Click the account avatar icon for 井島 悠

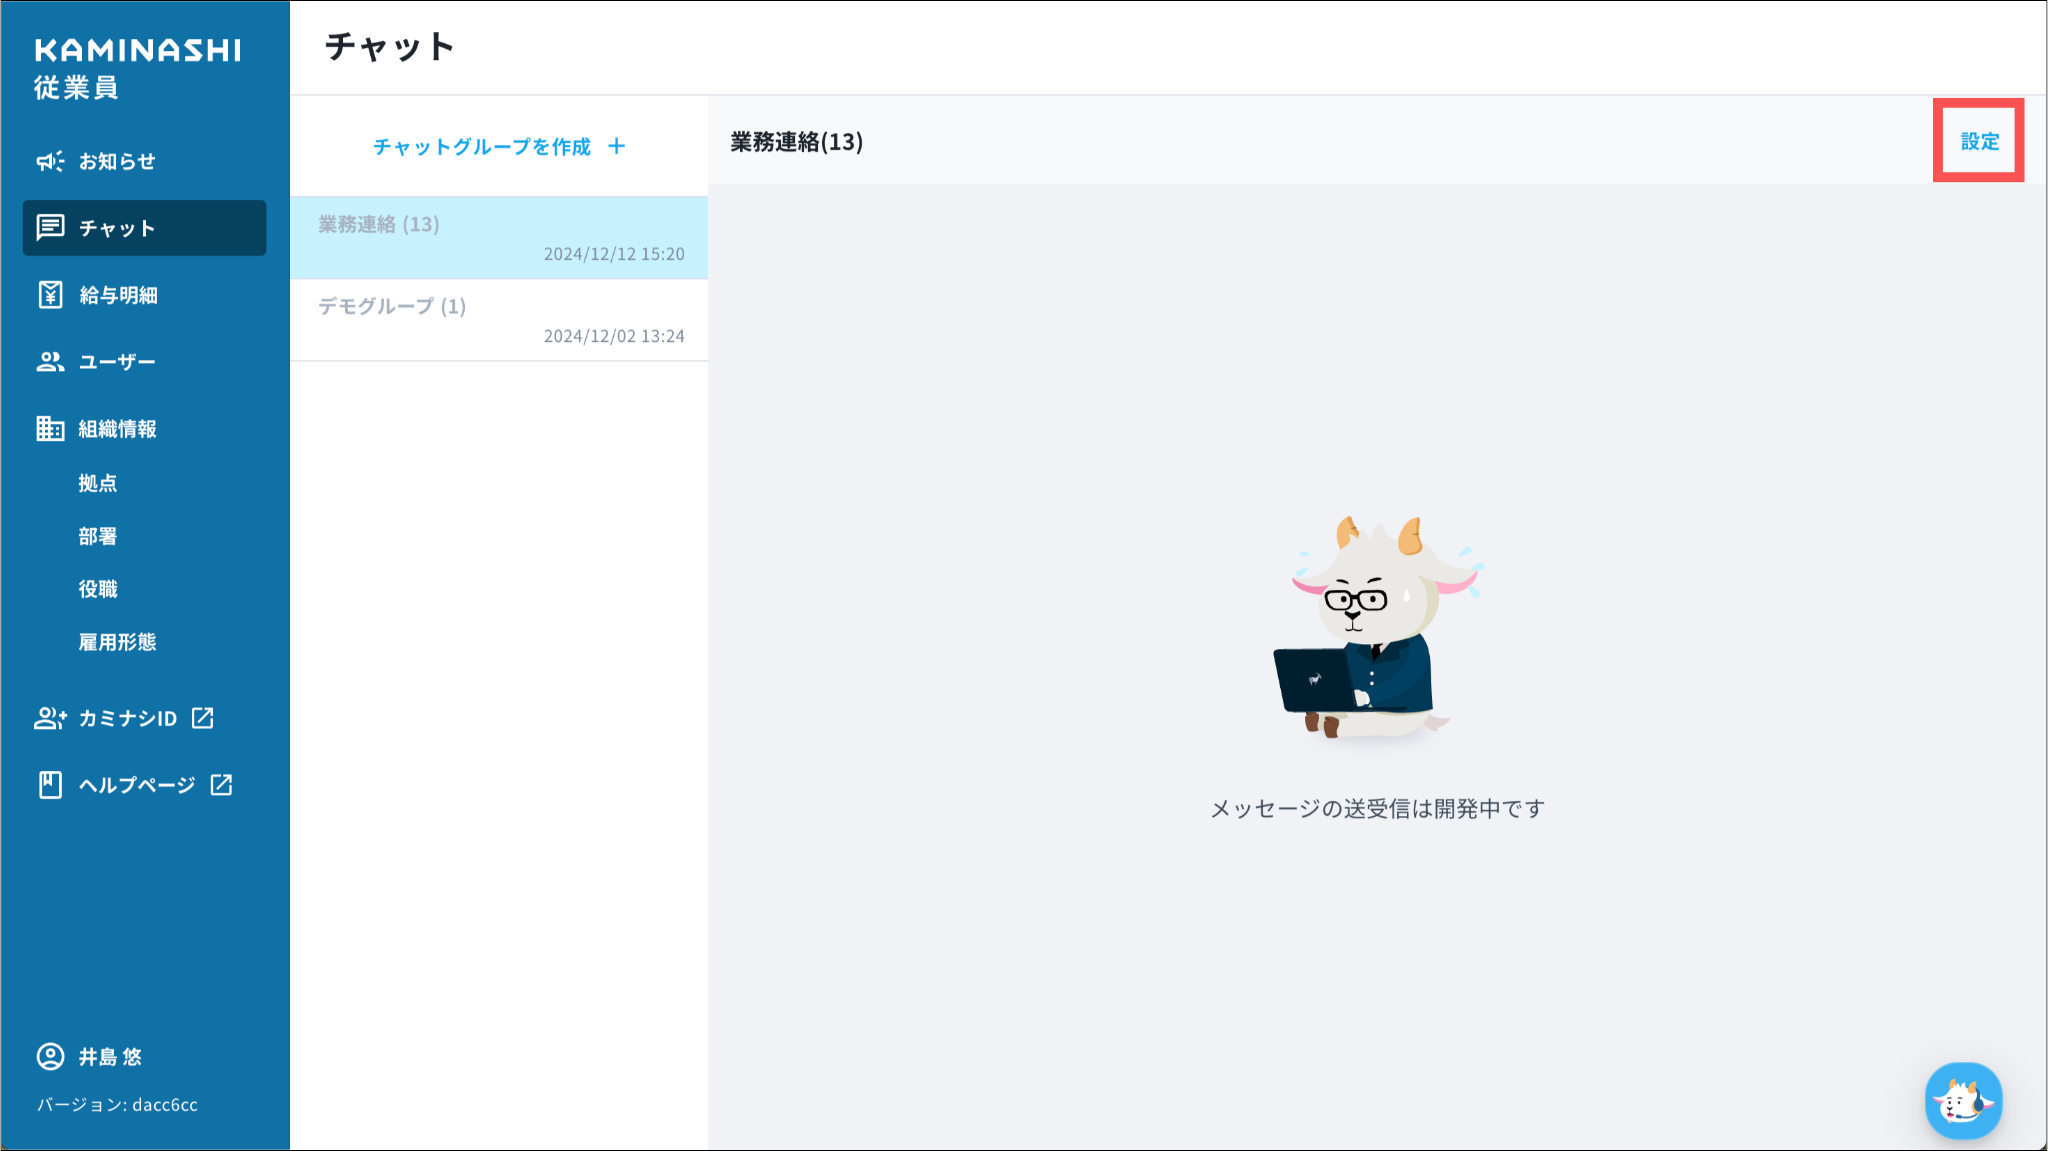[x=50, y=1057]
